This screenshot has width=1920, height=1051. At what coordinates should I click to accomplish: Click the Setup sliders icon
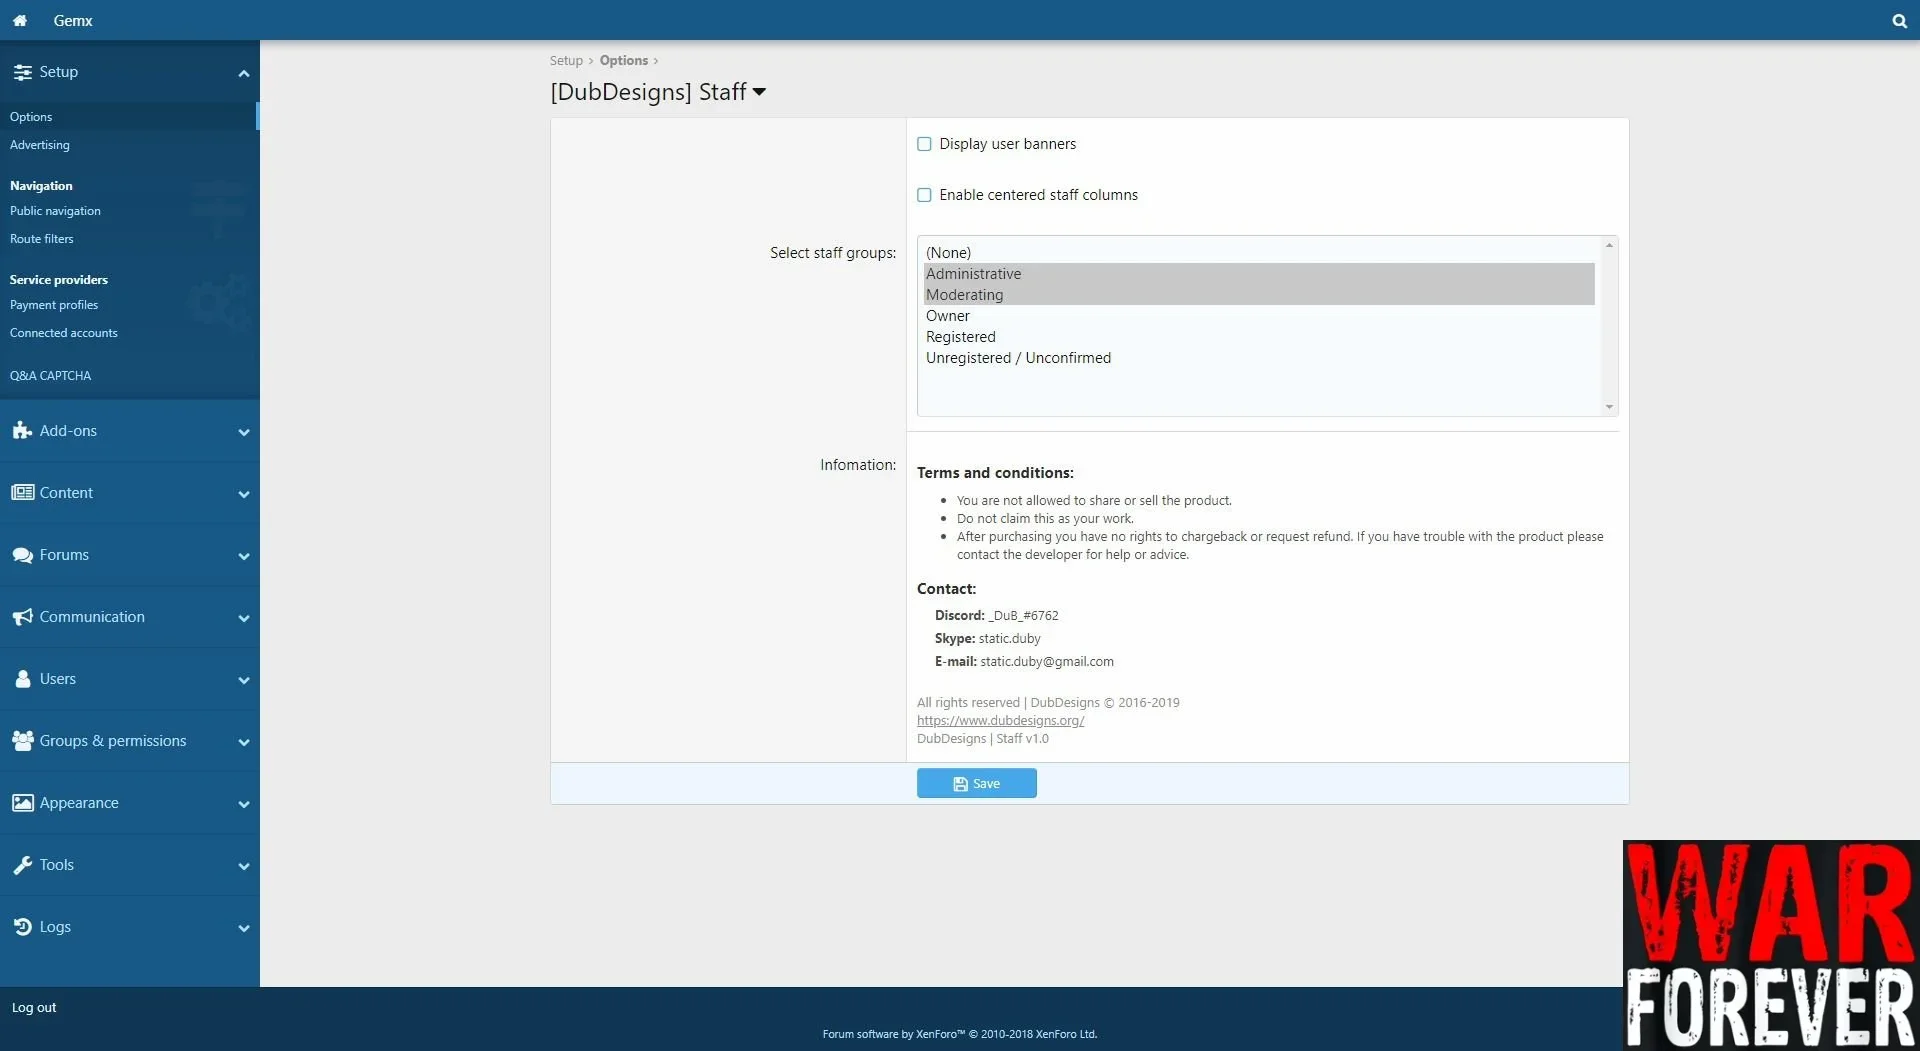point(22,72)
